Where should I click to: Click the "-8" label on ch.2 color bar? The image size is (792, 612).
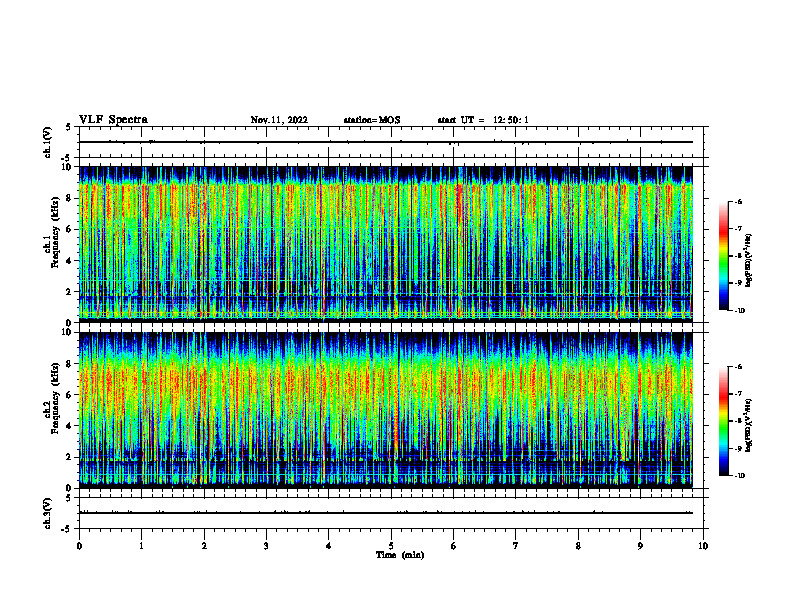(x=738, y=421)
